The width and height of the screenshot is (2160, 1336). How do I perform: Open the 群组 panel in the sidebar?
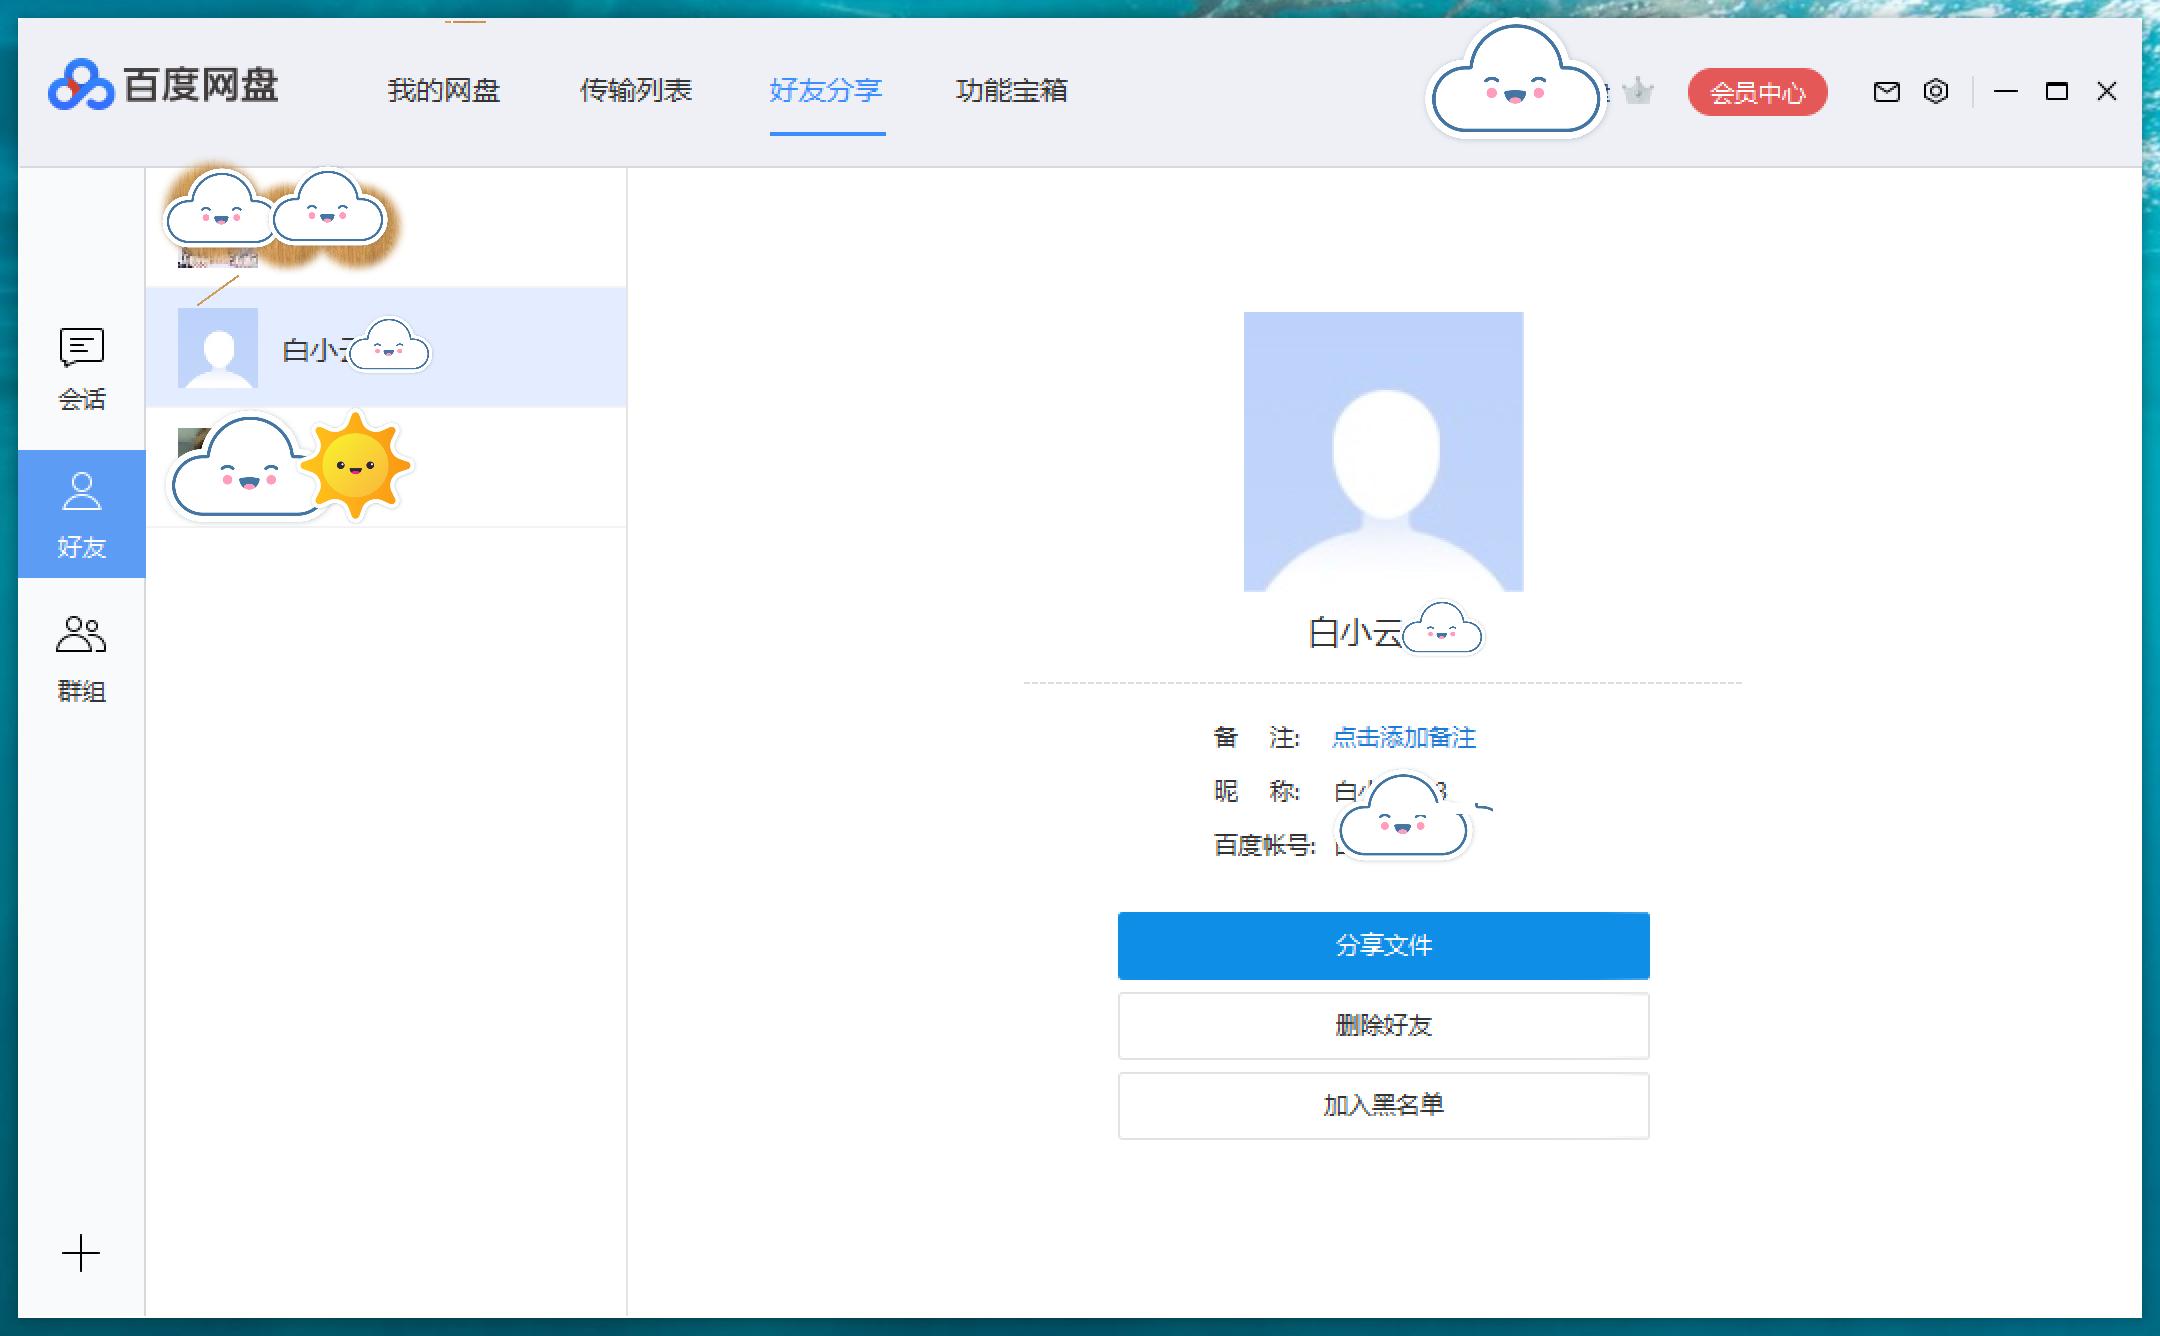point(80,656)
